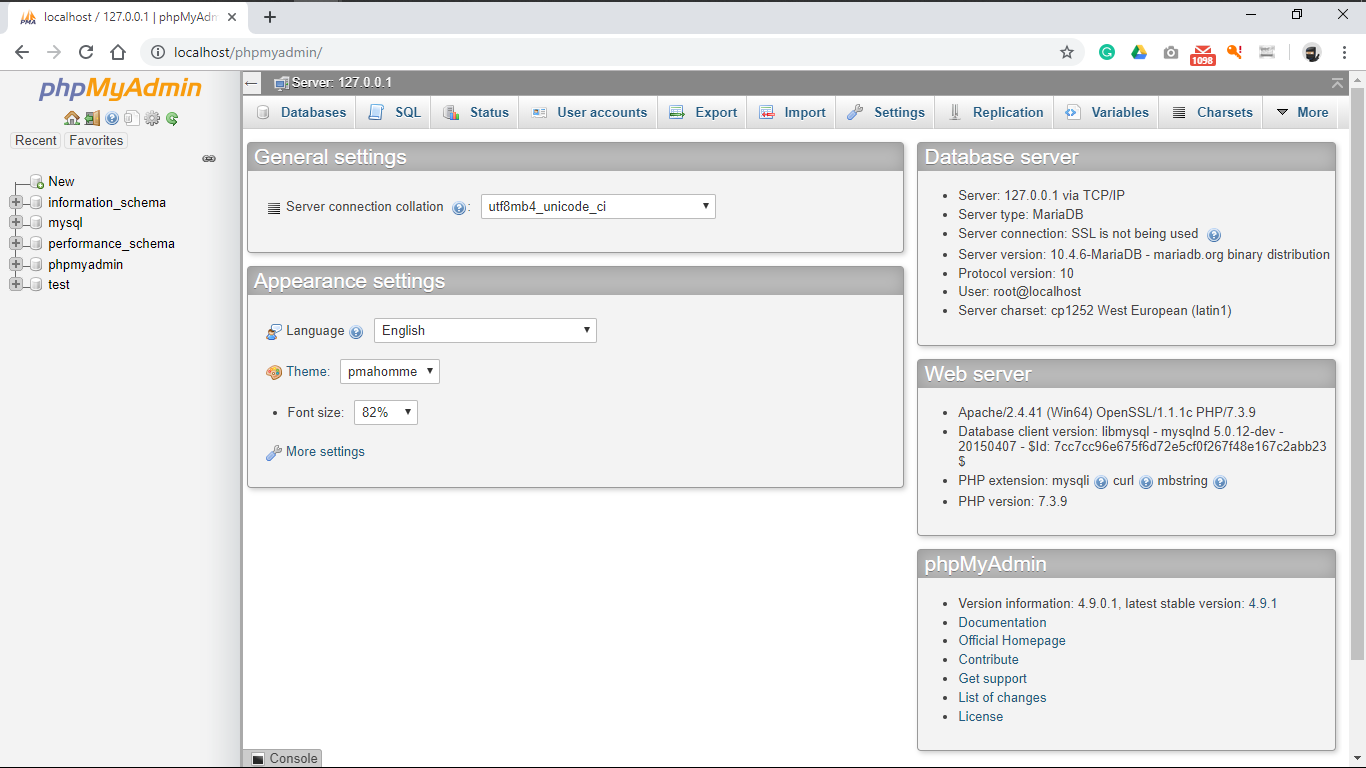Expand the information_schema database node
The height and width of the screenshot is (768, 1366).
15,203
